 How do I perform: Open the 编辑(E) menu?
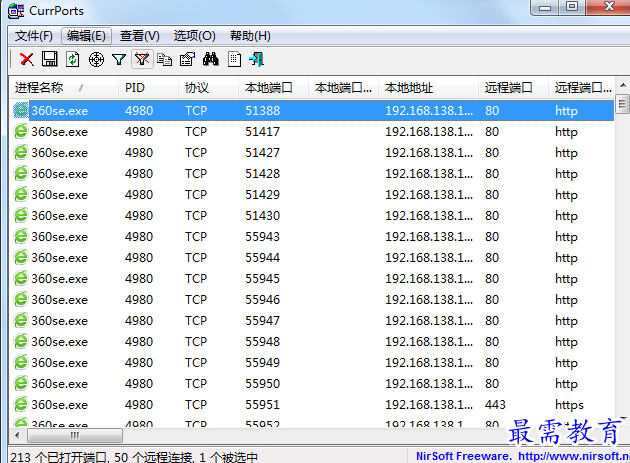[x=86, y=36]
